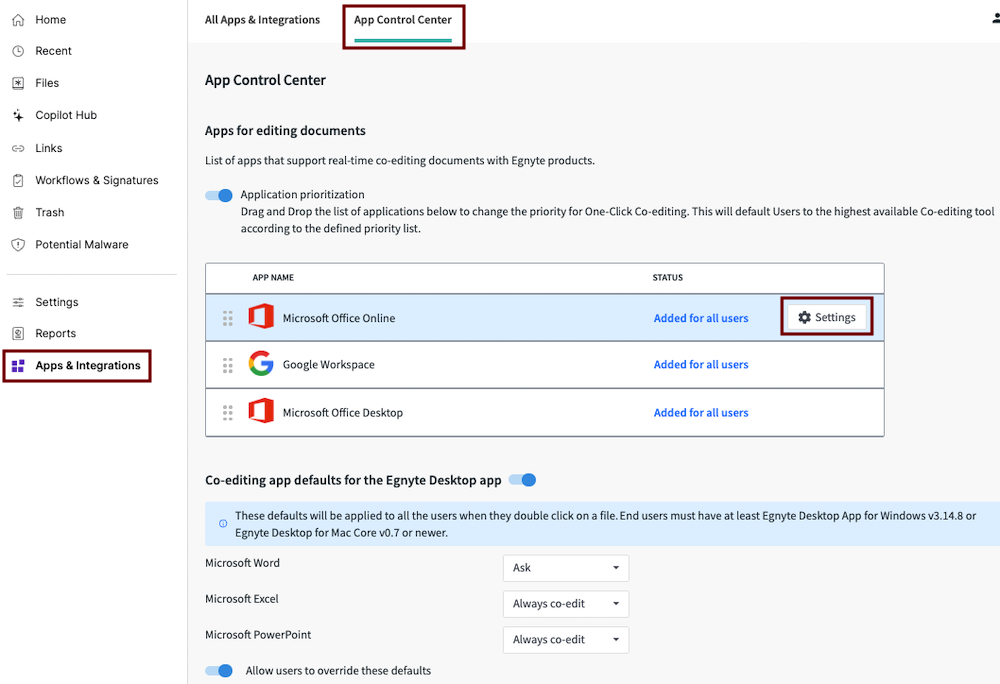Click the gear icon in the Settings button
Screen dimensions: 1000x684
coord(804,317)
